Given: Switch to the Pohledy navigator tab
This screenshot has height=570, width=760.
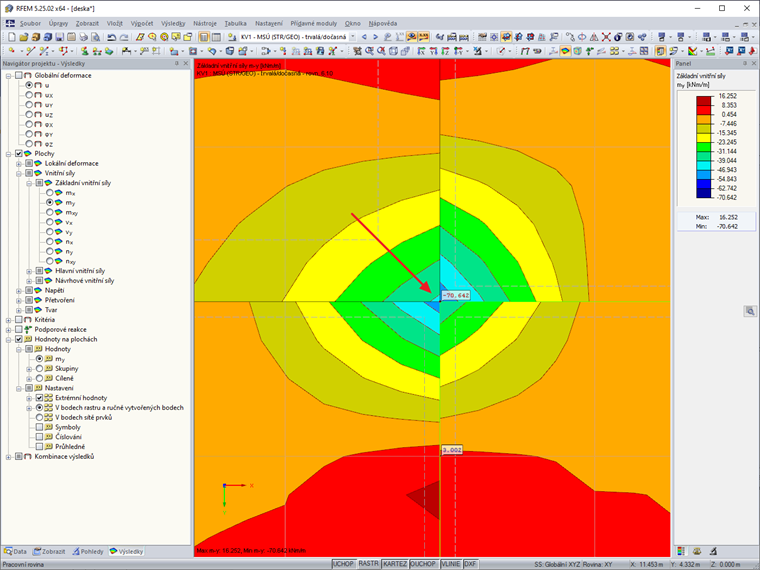Looking at the screenshot, I should pyautogui.click(x=88, y=552).
